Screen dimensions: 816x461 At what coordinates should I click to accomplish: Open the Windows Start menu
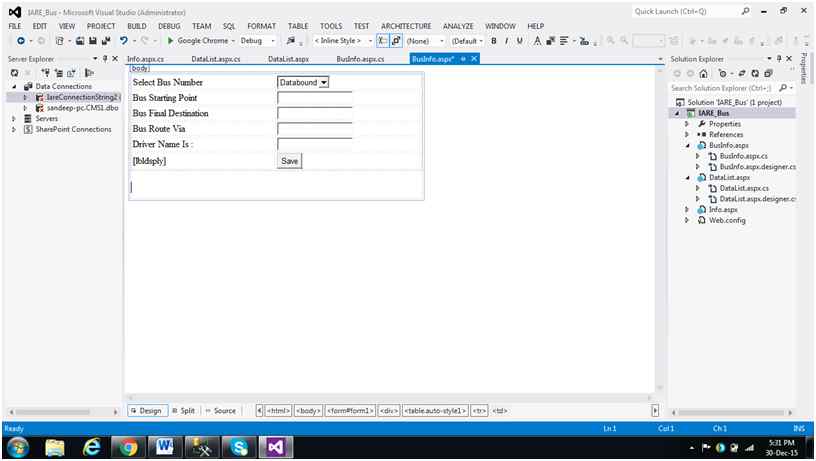click(18, 447)
